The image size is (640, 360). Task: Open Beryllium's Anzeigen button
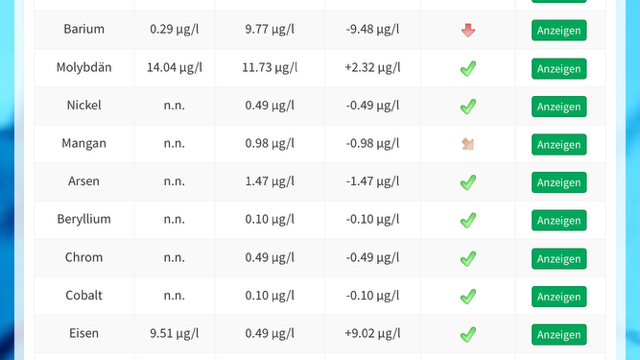tap(559, 220)
